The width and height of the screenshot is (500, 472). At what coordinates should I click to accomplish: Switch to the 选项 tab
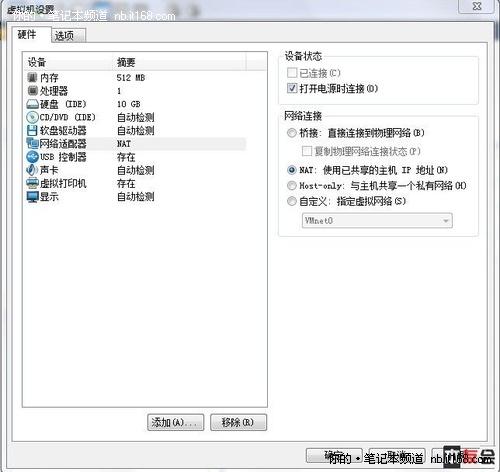tap(68, 35)
